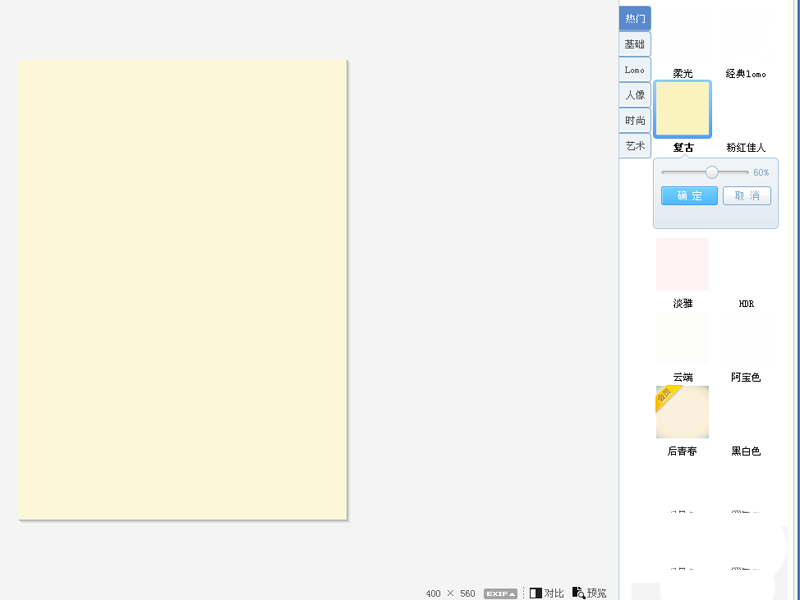800x600 pixels.
Task: Select the 云端 filter label
Action: 683,377
